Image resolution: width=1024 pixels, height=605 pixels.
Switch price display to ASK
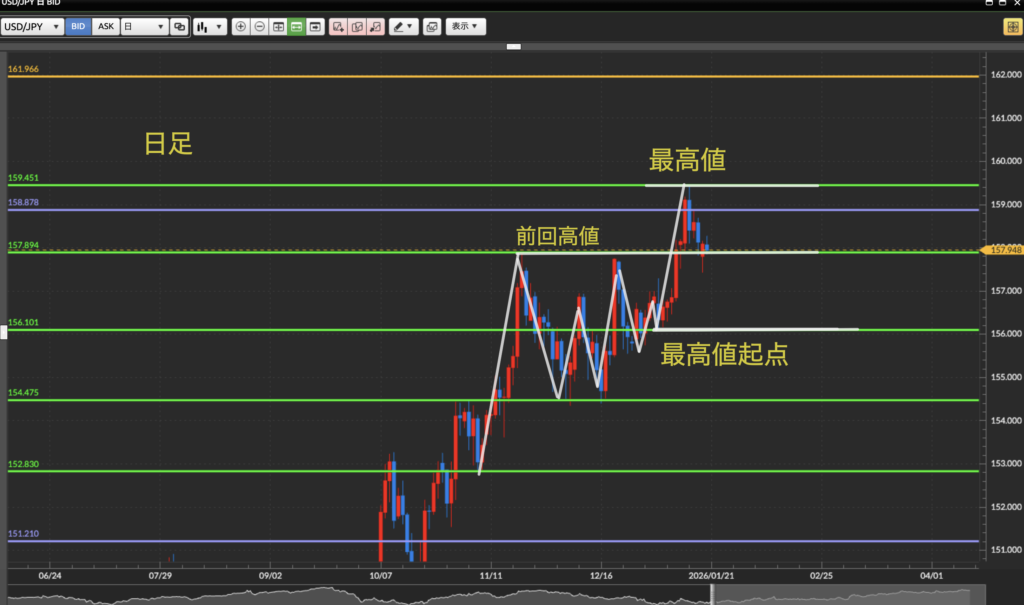(105, 27)
